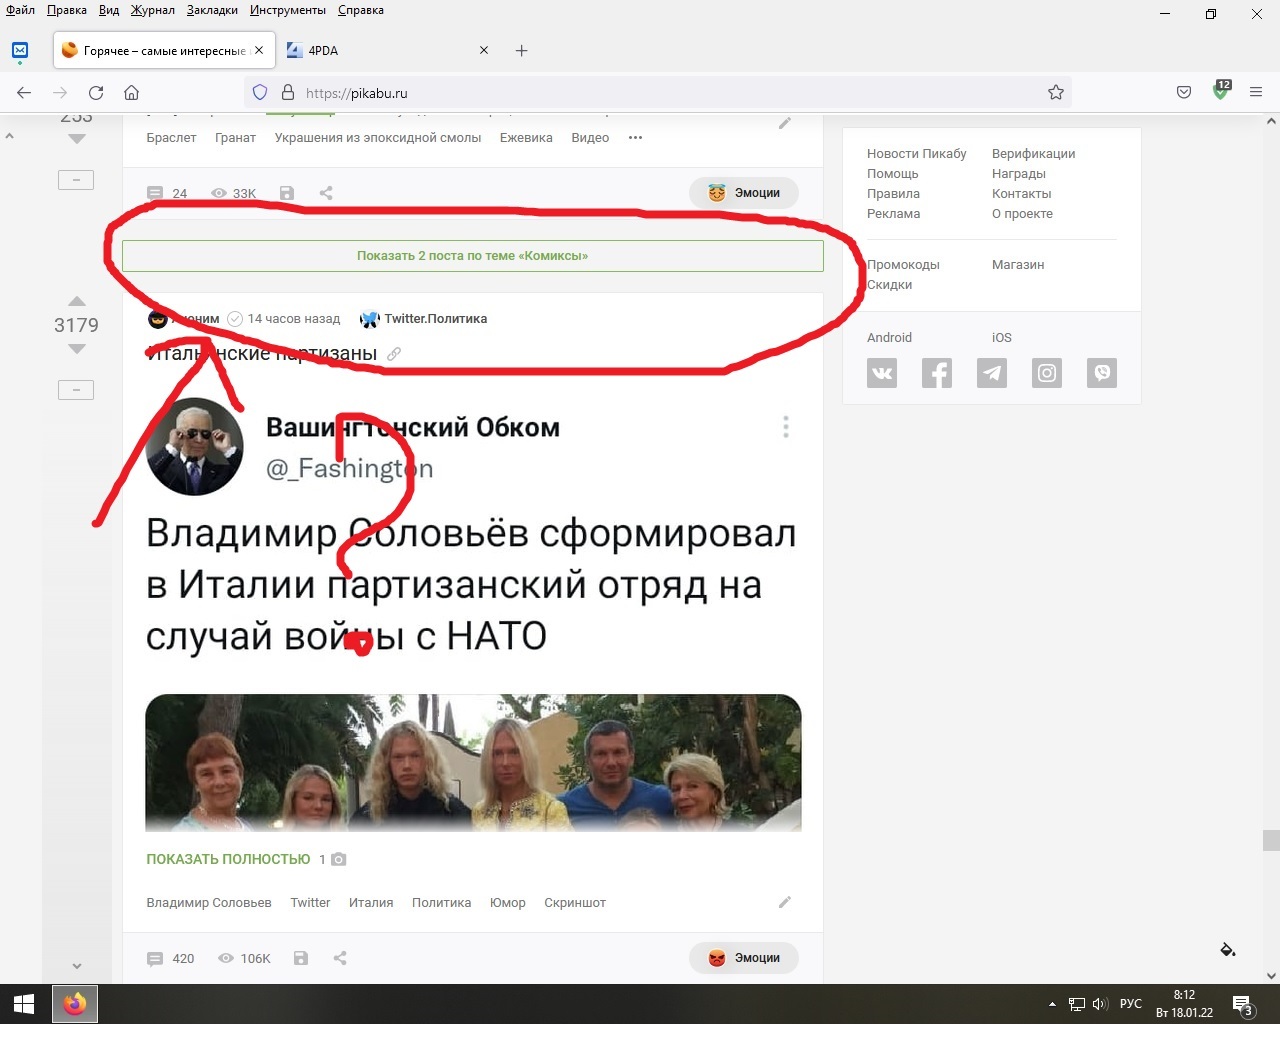This screenshot has height=1054, width=1280.
Task: Select the Владимир Соловьев tag
Action: (209, 903)
